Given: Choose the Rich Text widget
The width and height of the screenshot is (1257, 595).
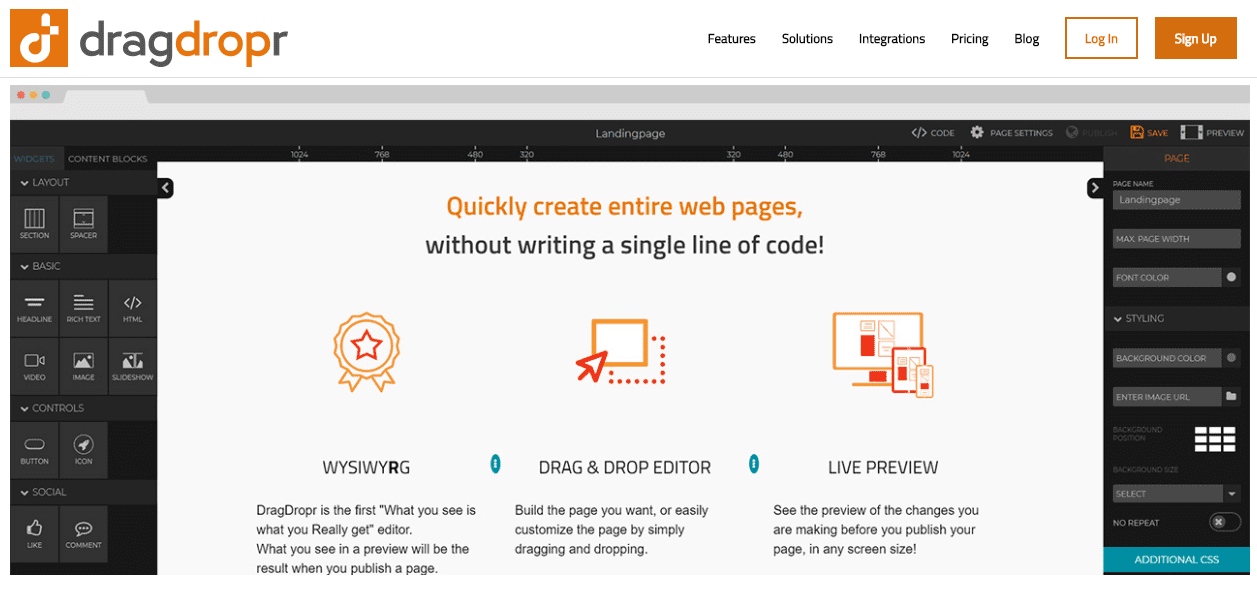Looking at the screenshot, I should [x=83, y=309].
